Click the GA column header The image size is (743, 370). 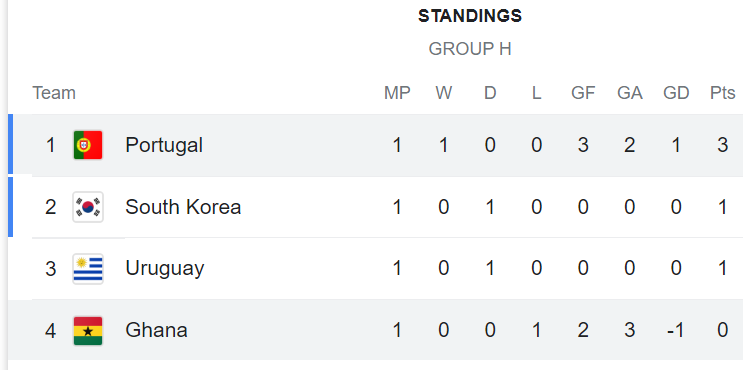point(630,93)
